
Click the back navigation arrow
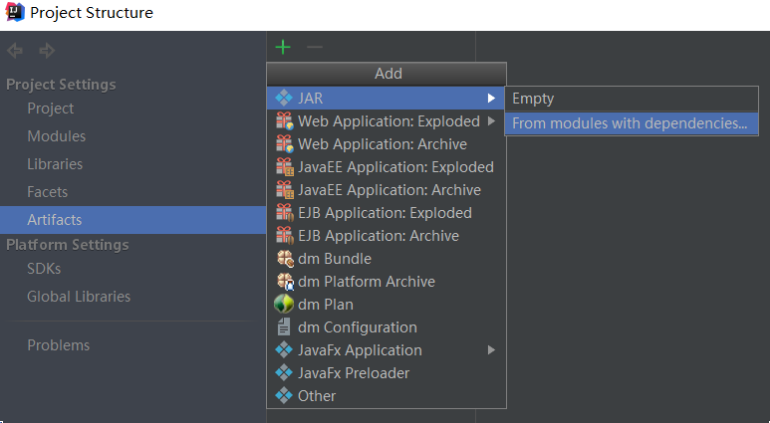pos(15,50)
